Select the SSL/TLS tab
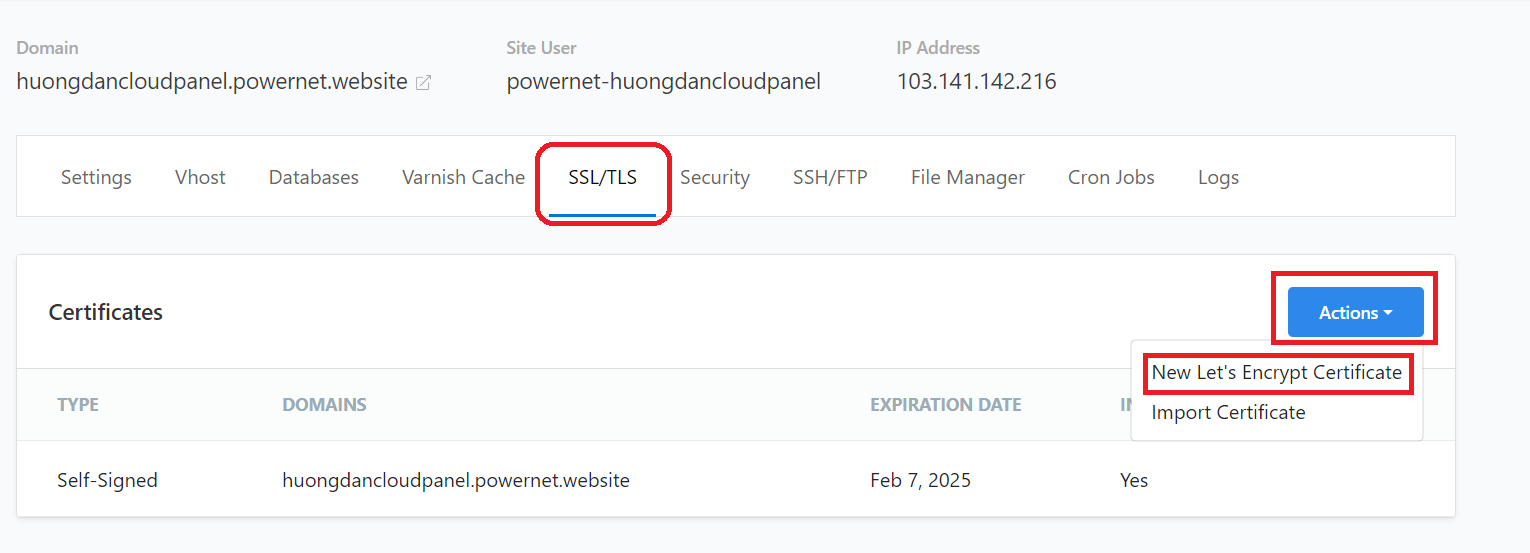This screenshot has height=553, width=1530. 602,177
